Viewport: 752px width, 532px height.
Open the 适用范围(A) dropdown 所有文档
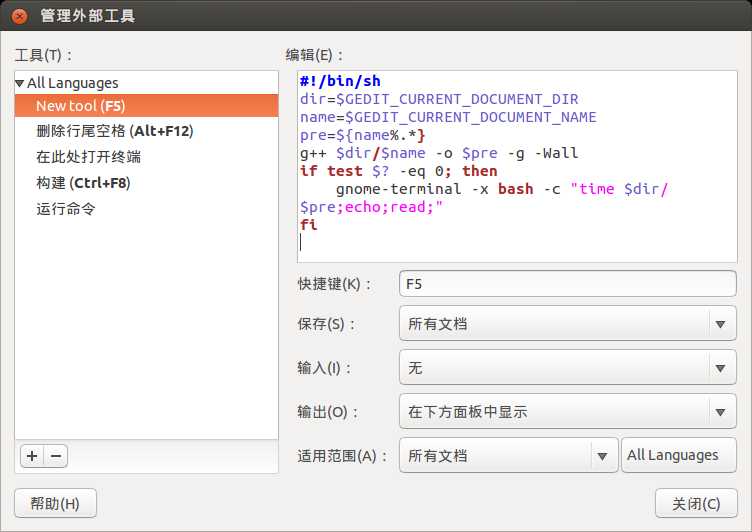(x=508, y=455)
